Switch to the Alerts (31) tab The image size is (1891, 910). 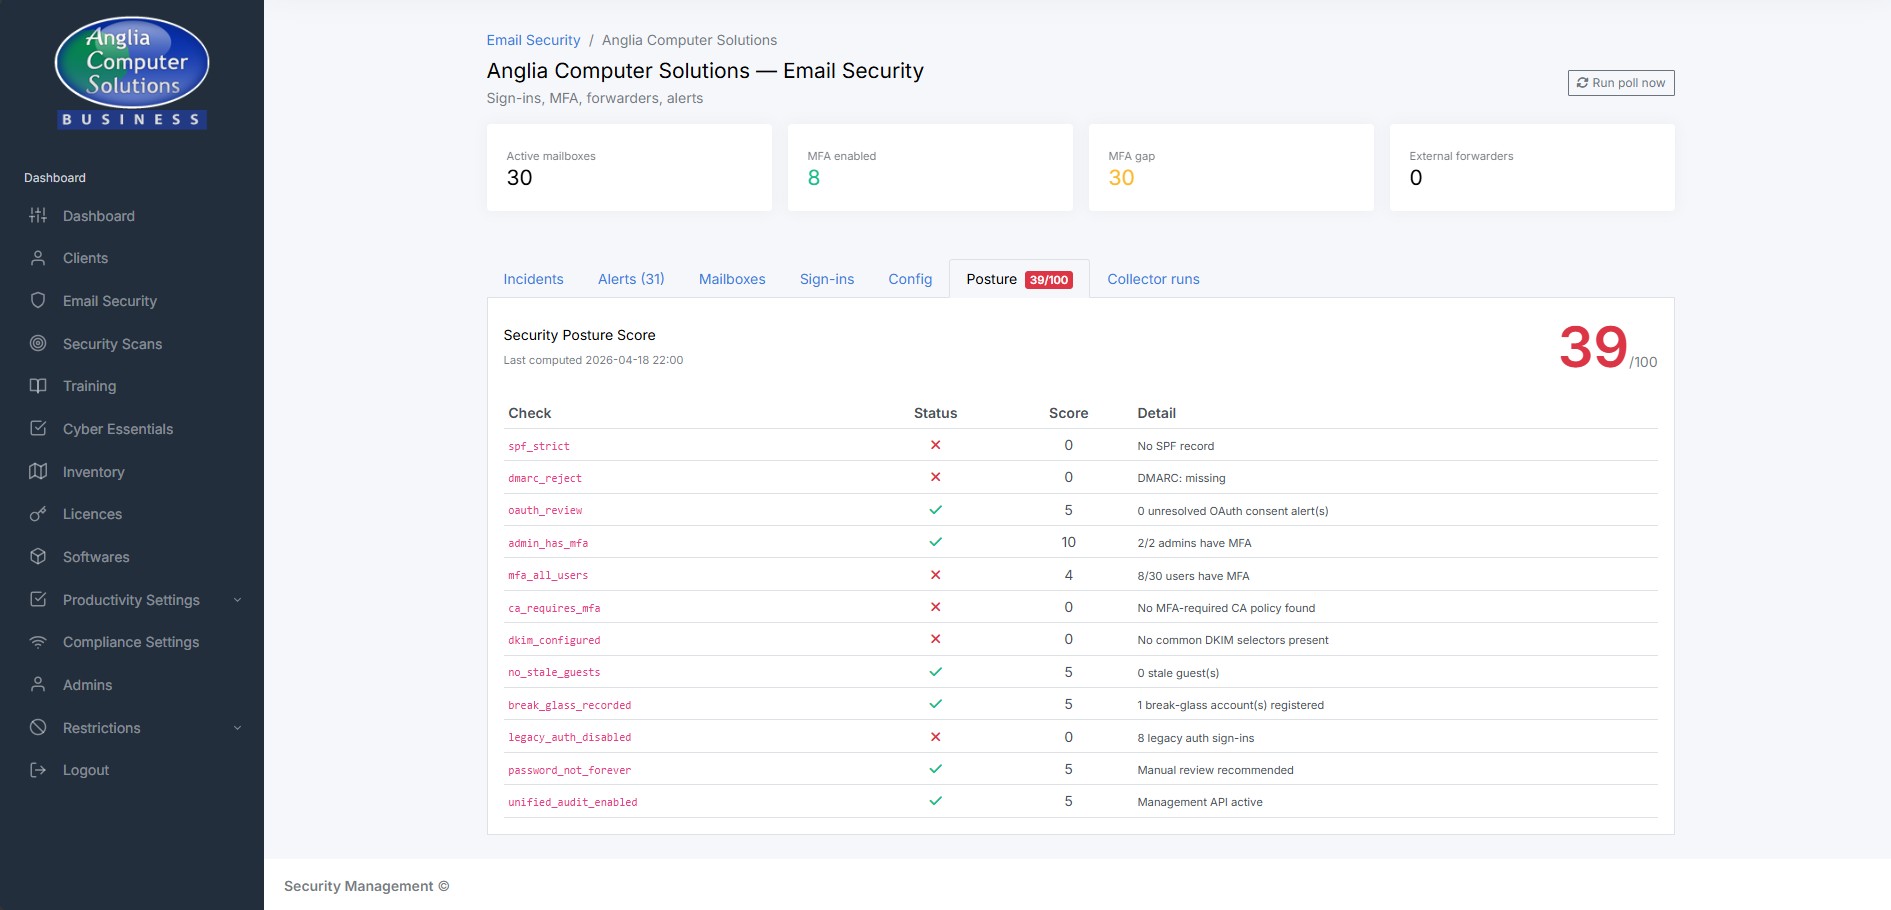[x=630, y=279]
